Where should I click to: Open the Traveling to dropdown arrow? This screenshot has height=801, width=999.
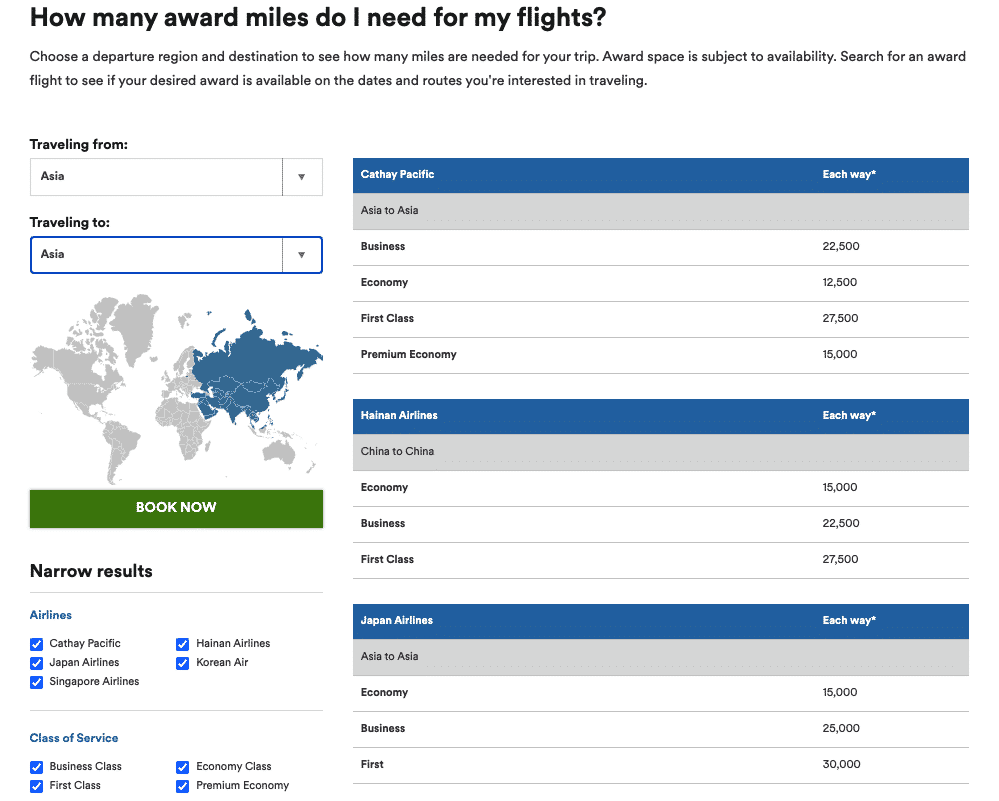tap(302, 255)
